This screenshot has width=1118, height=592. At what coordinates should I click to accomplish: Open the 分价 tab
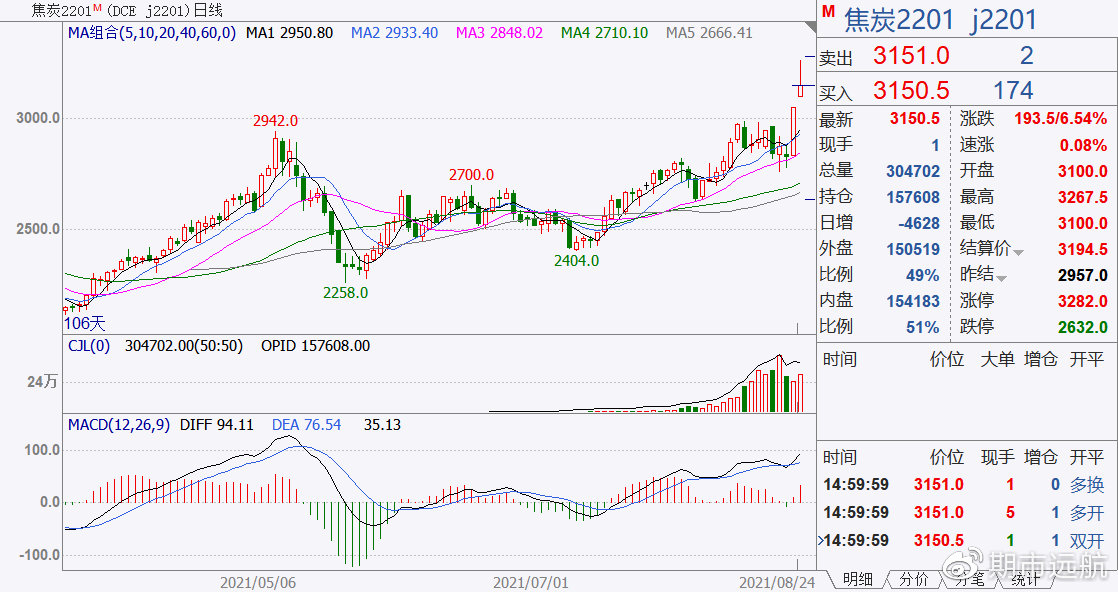click(x=913, y=579)
